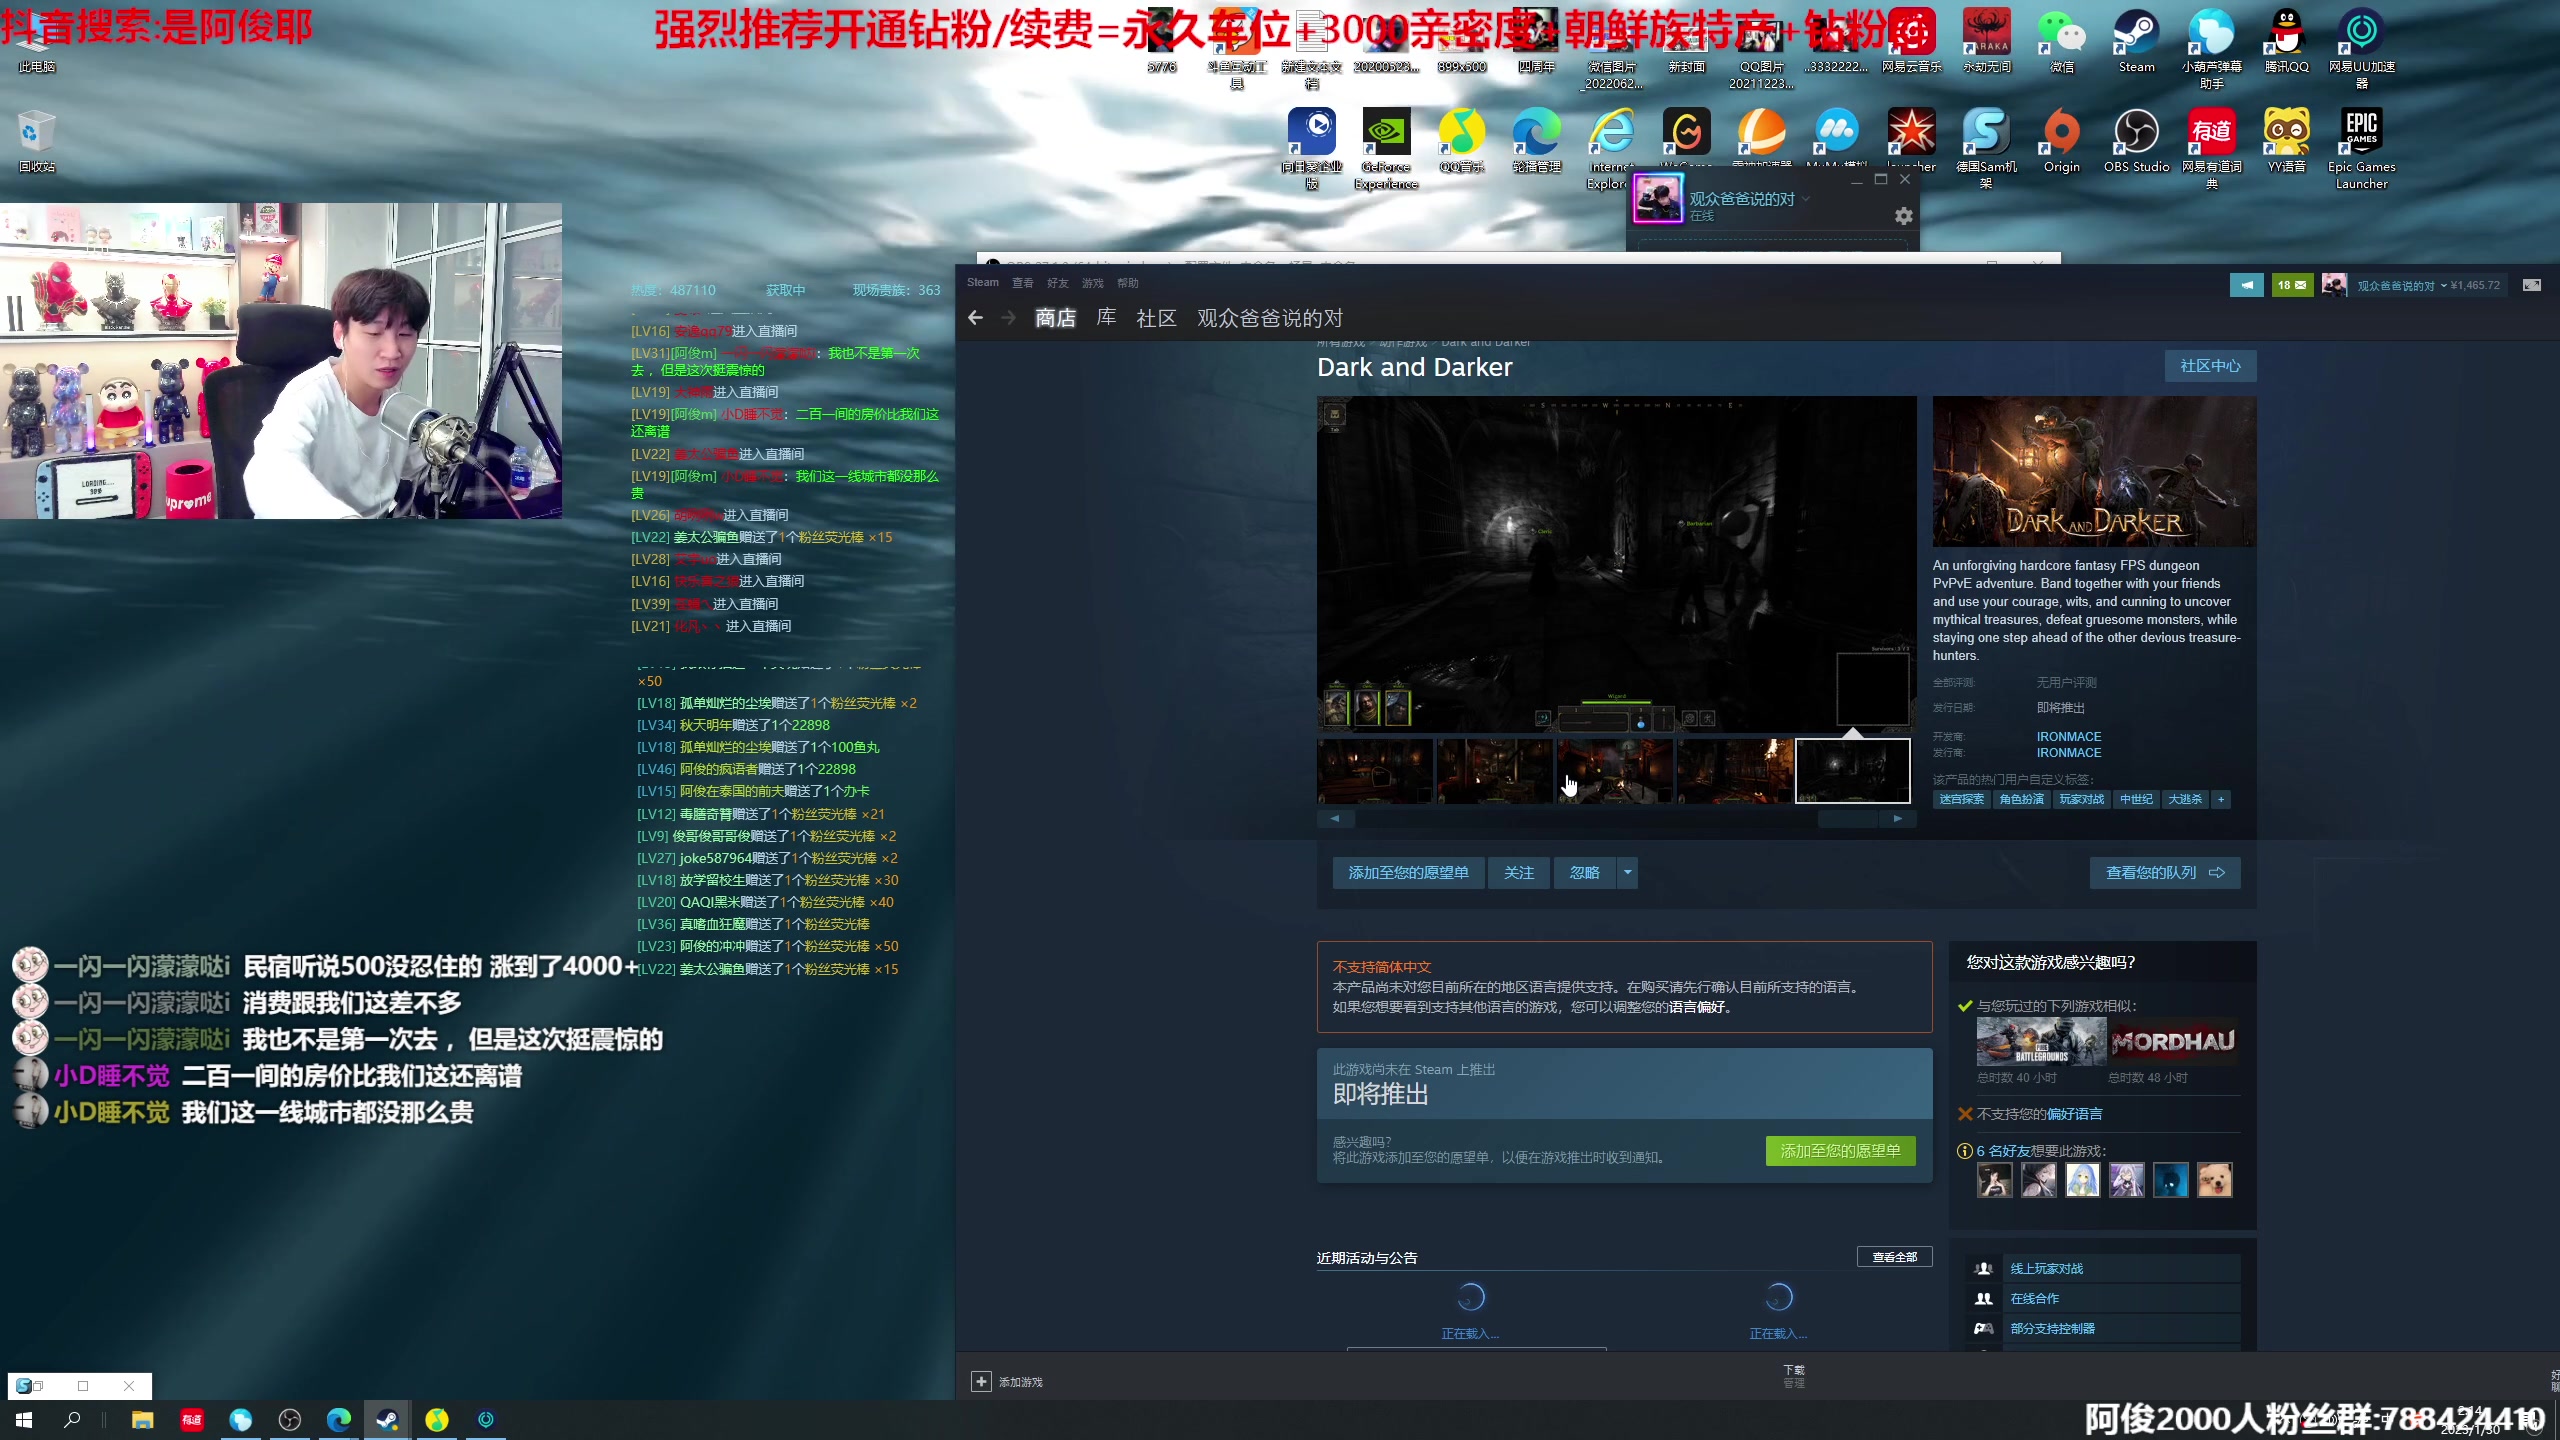This screenshot has width=2560, height=1440.
Task: Open 腾讯QQ desktop shortcut
Action: click(2286, 41)
